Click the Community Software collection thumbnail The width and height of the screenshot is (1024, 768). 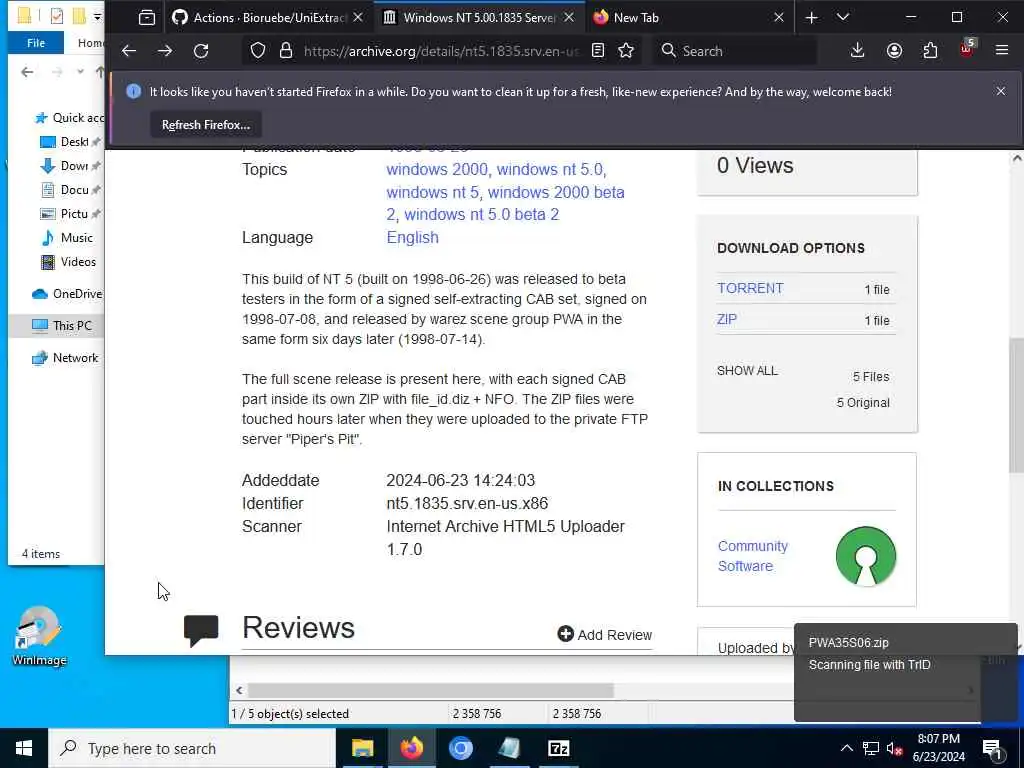pos(866,556)
